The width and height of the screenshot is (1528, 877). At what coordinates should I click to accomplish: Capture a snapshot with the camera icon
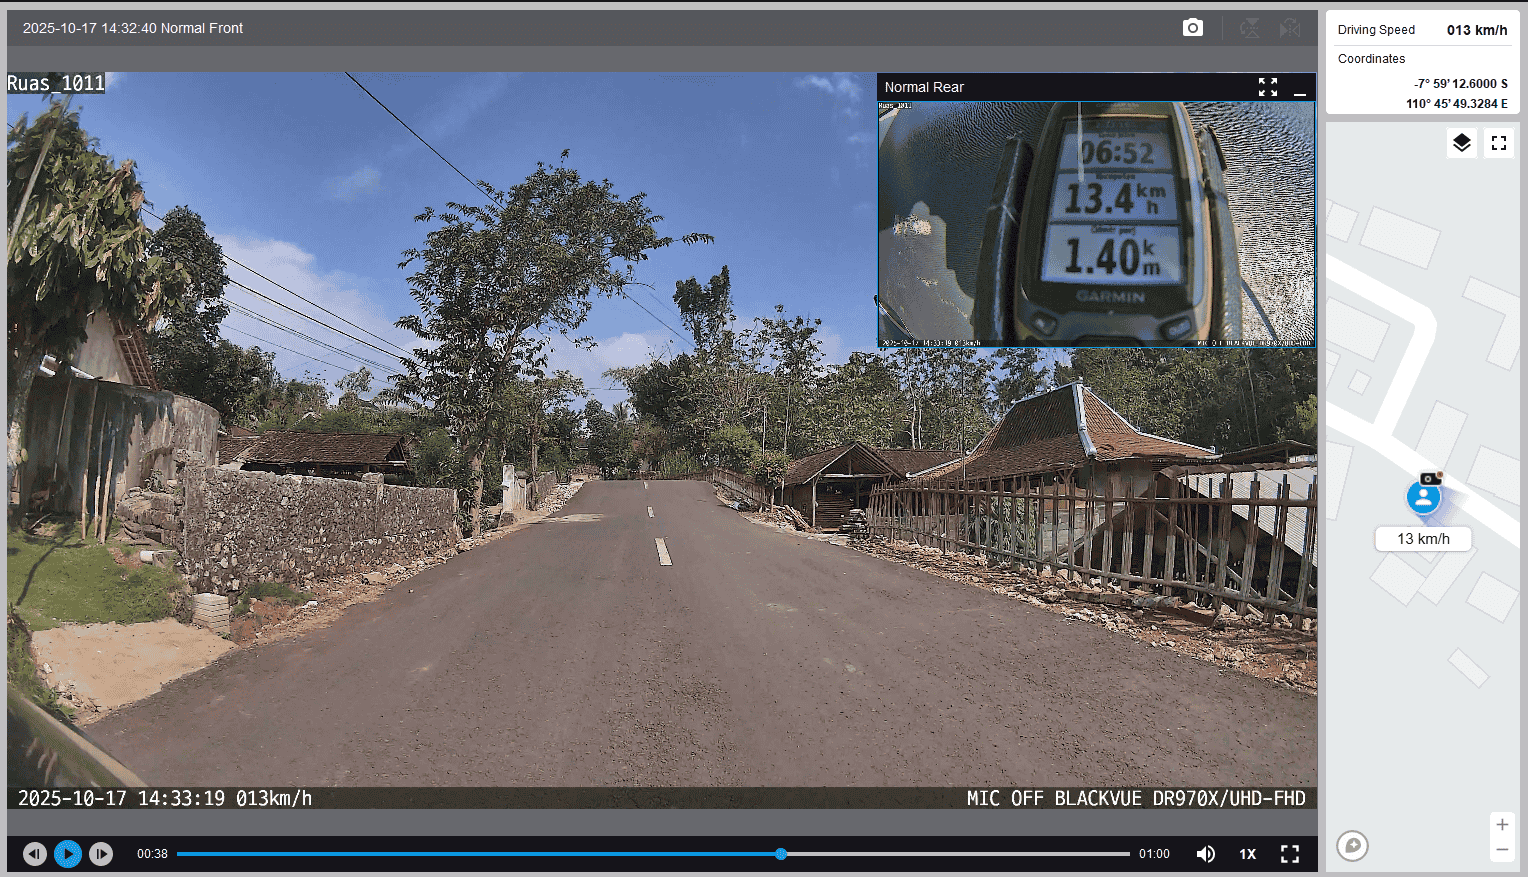pyautogui.click(x=1192, y=28)
